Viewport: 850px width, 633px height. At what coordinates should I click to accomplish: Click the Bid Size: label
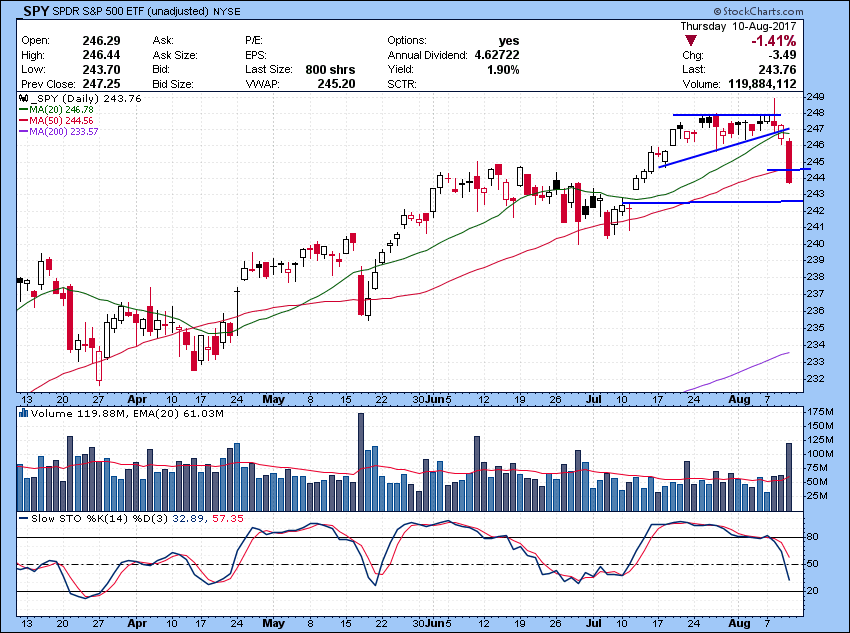(173, 84)
